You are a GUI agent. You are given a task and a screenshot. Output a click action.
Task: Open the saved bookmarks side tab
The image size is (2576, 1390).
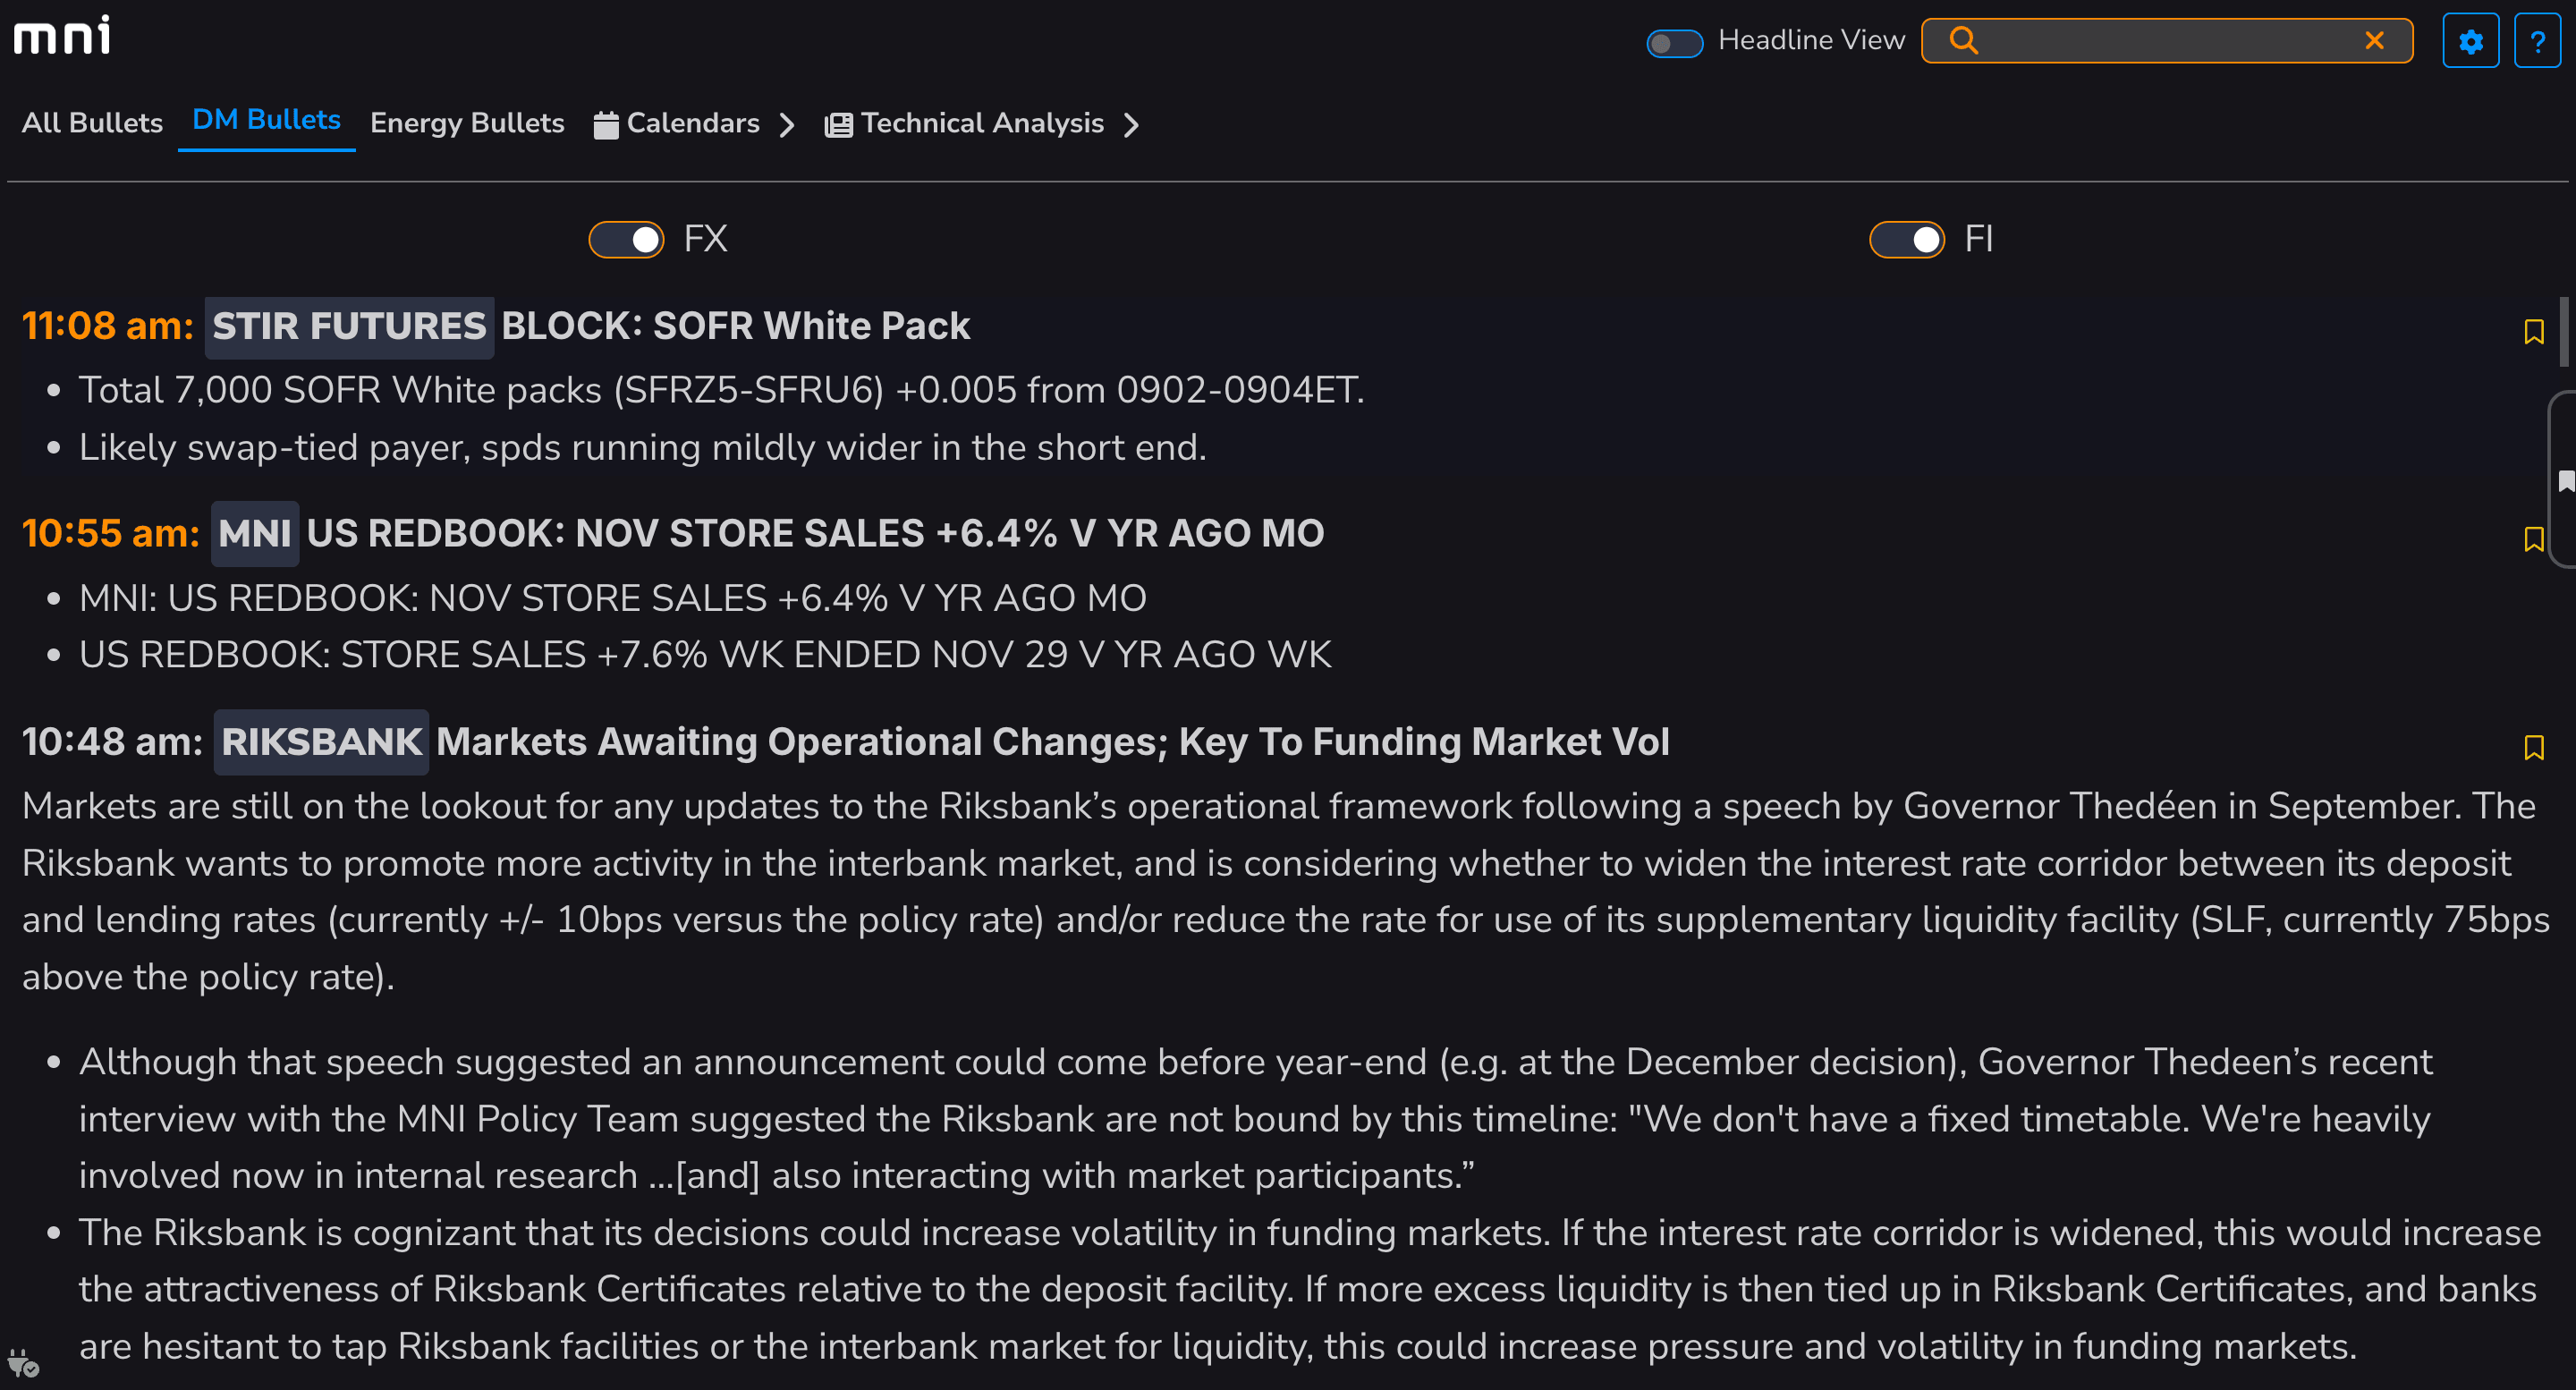2564,482
